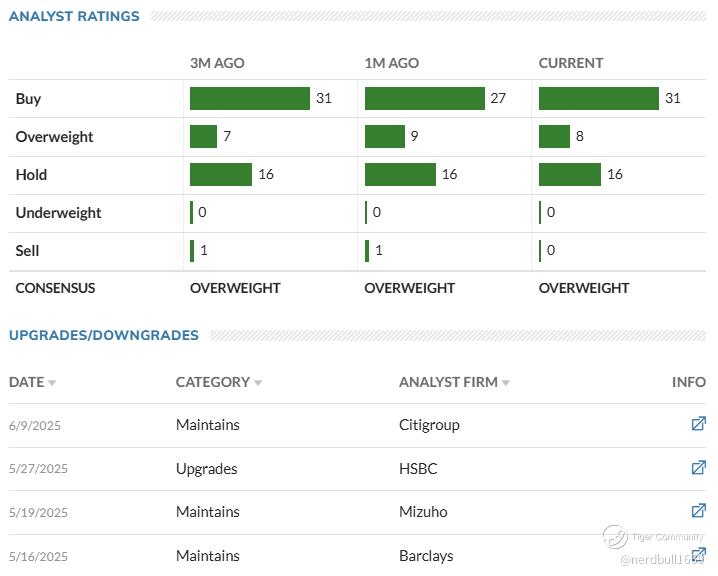Sort by Analyst Firm column arrow
This screenshot has width=718, height=576.
[x=506, y=383]
